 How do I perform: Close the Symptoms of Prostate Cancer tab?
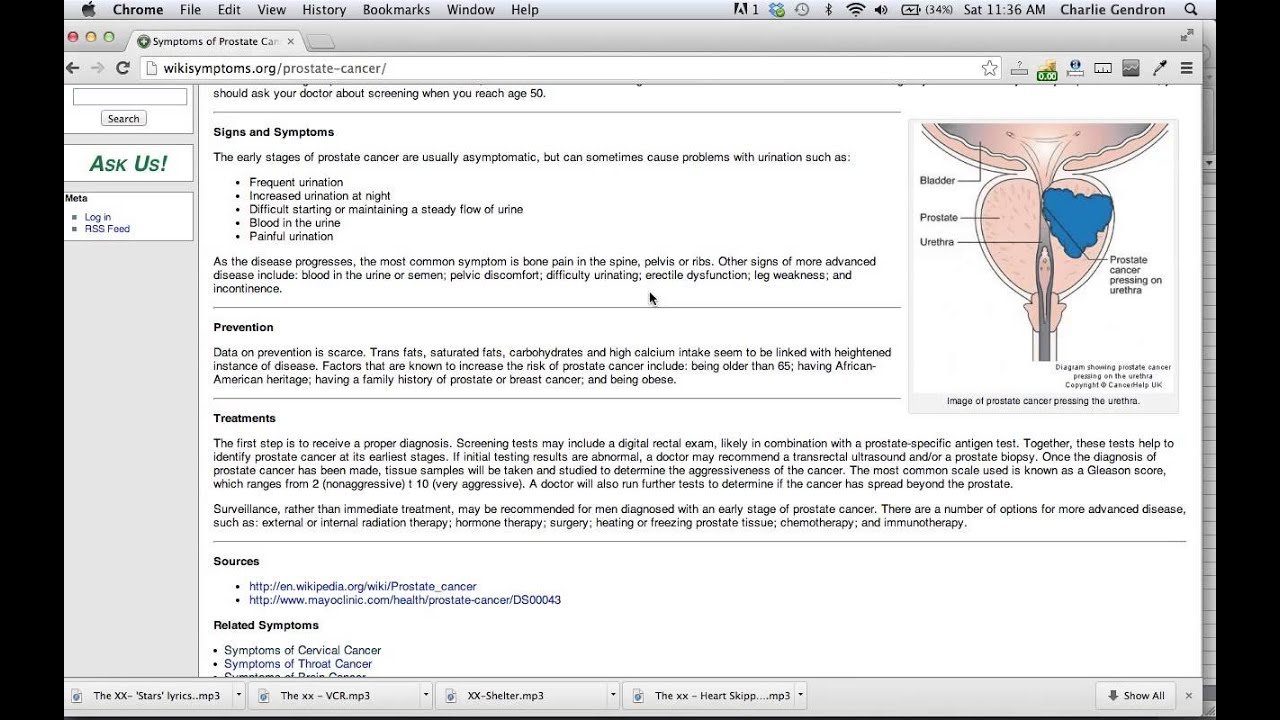click(x=289, y=42)
